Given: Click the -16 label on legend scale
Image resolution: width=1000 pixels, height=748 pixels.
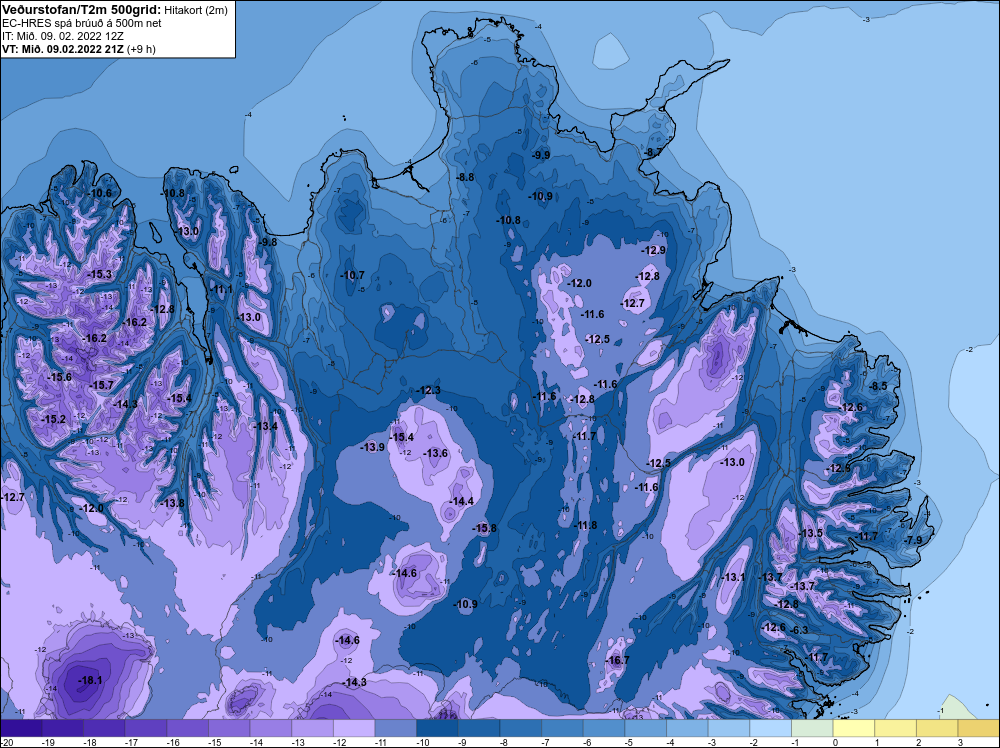Looking at the screenshot, I should (x=171, y=743).
